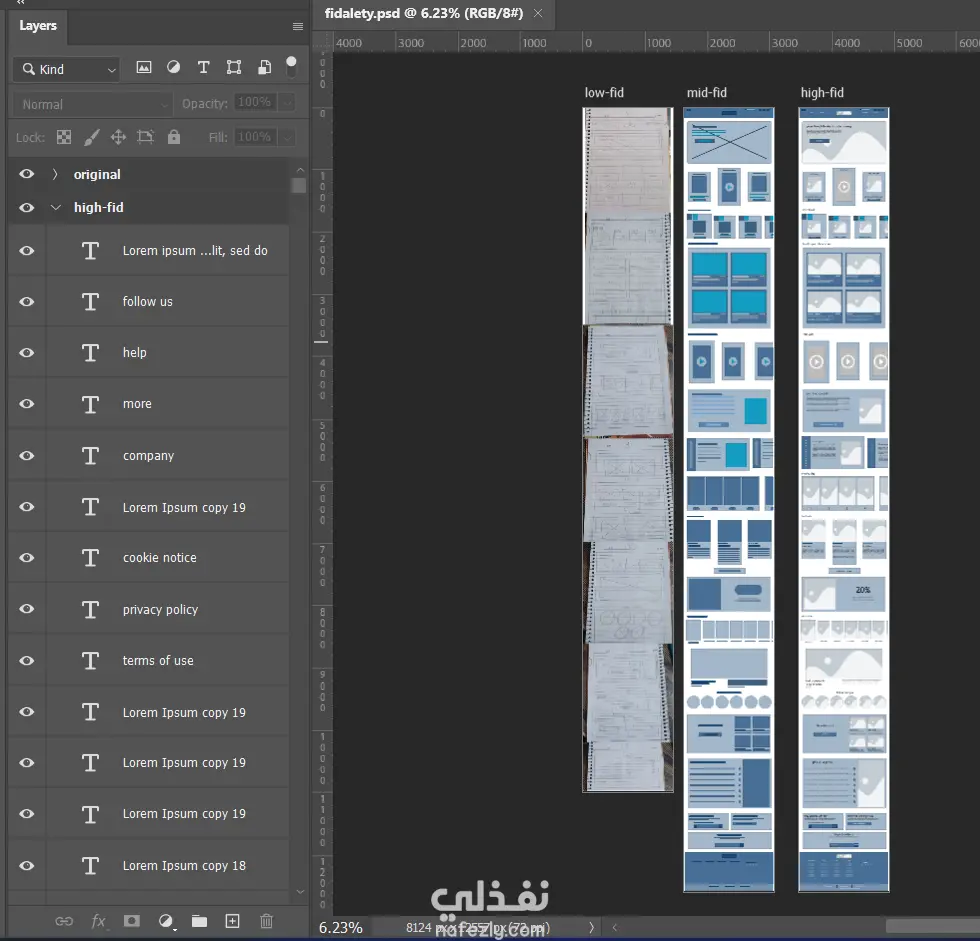Click the mid-fid artboard label

[x=706, y=93]
